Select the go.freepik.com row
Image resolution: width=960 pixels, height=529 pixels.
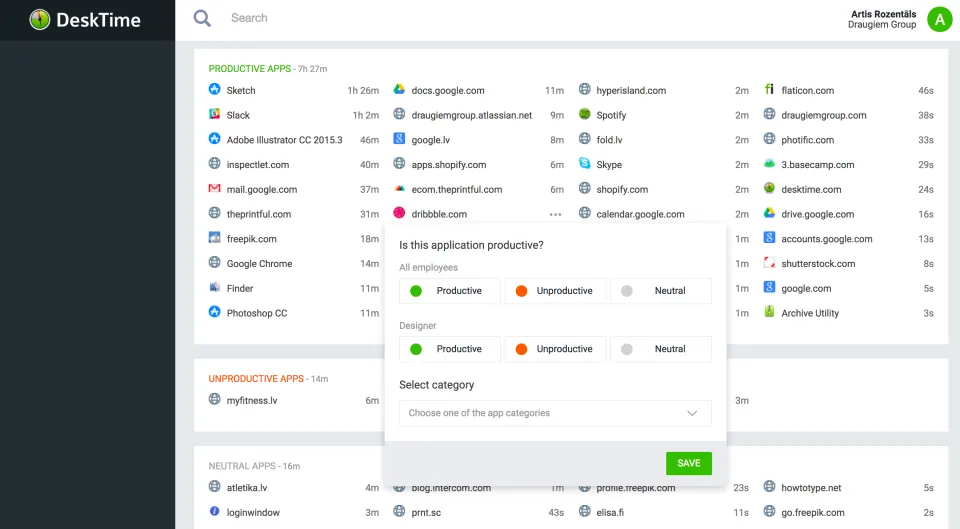[849, 512]
